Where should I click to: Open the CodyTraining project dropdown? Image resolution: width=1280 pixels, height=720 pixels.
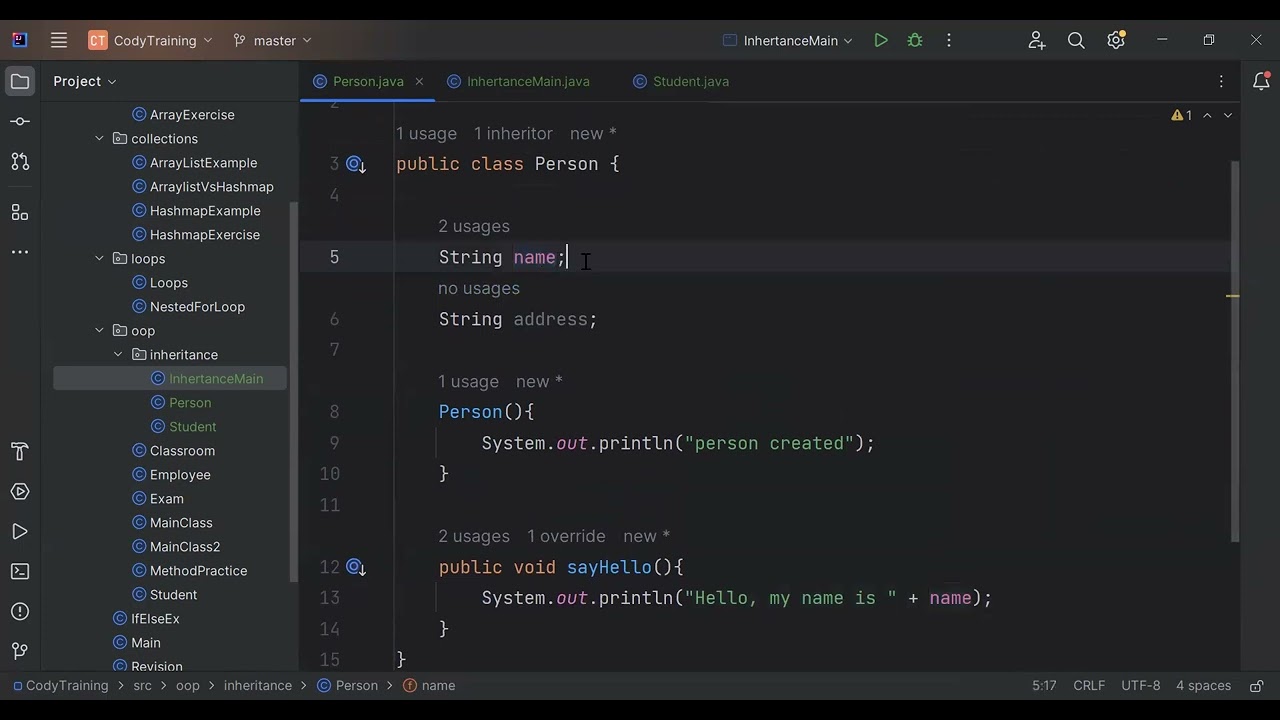pyautogui.click(x=150, y=40)
